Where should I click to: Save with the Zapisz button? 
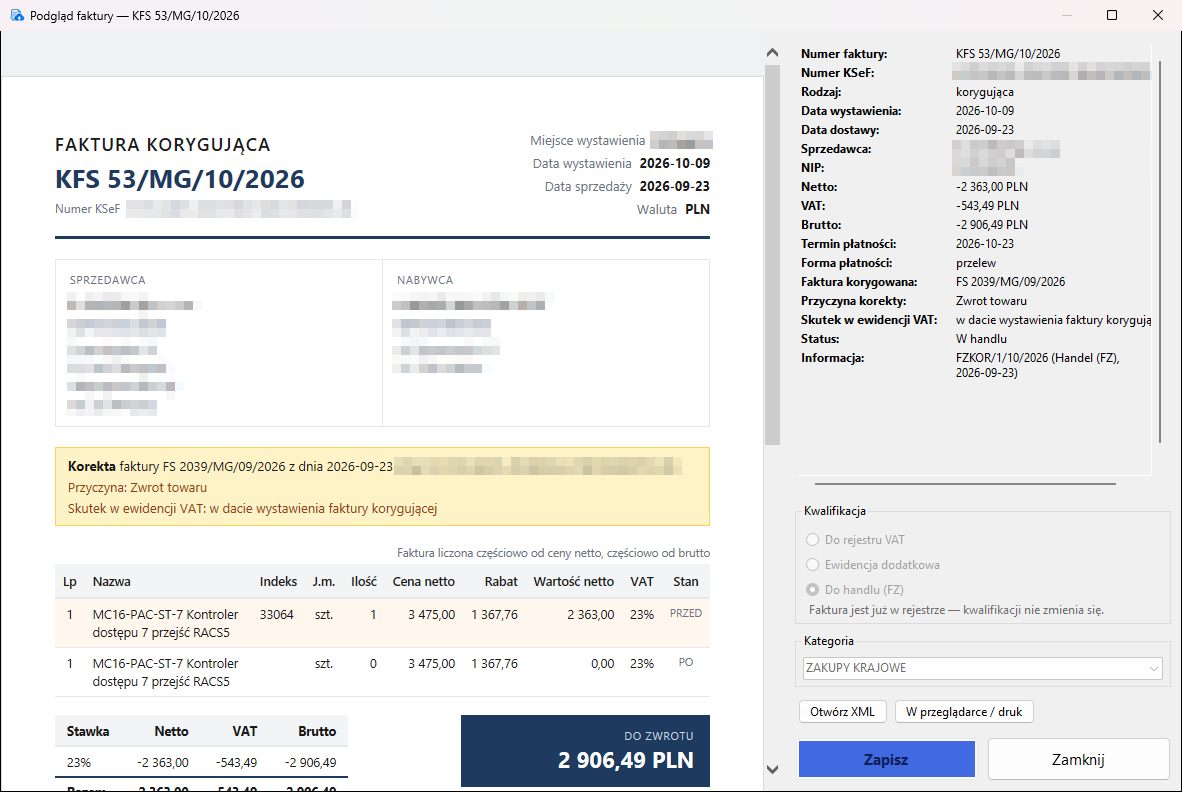pyautogui.click(x=886, y=760)
